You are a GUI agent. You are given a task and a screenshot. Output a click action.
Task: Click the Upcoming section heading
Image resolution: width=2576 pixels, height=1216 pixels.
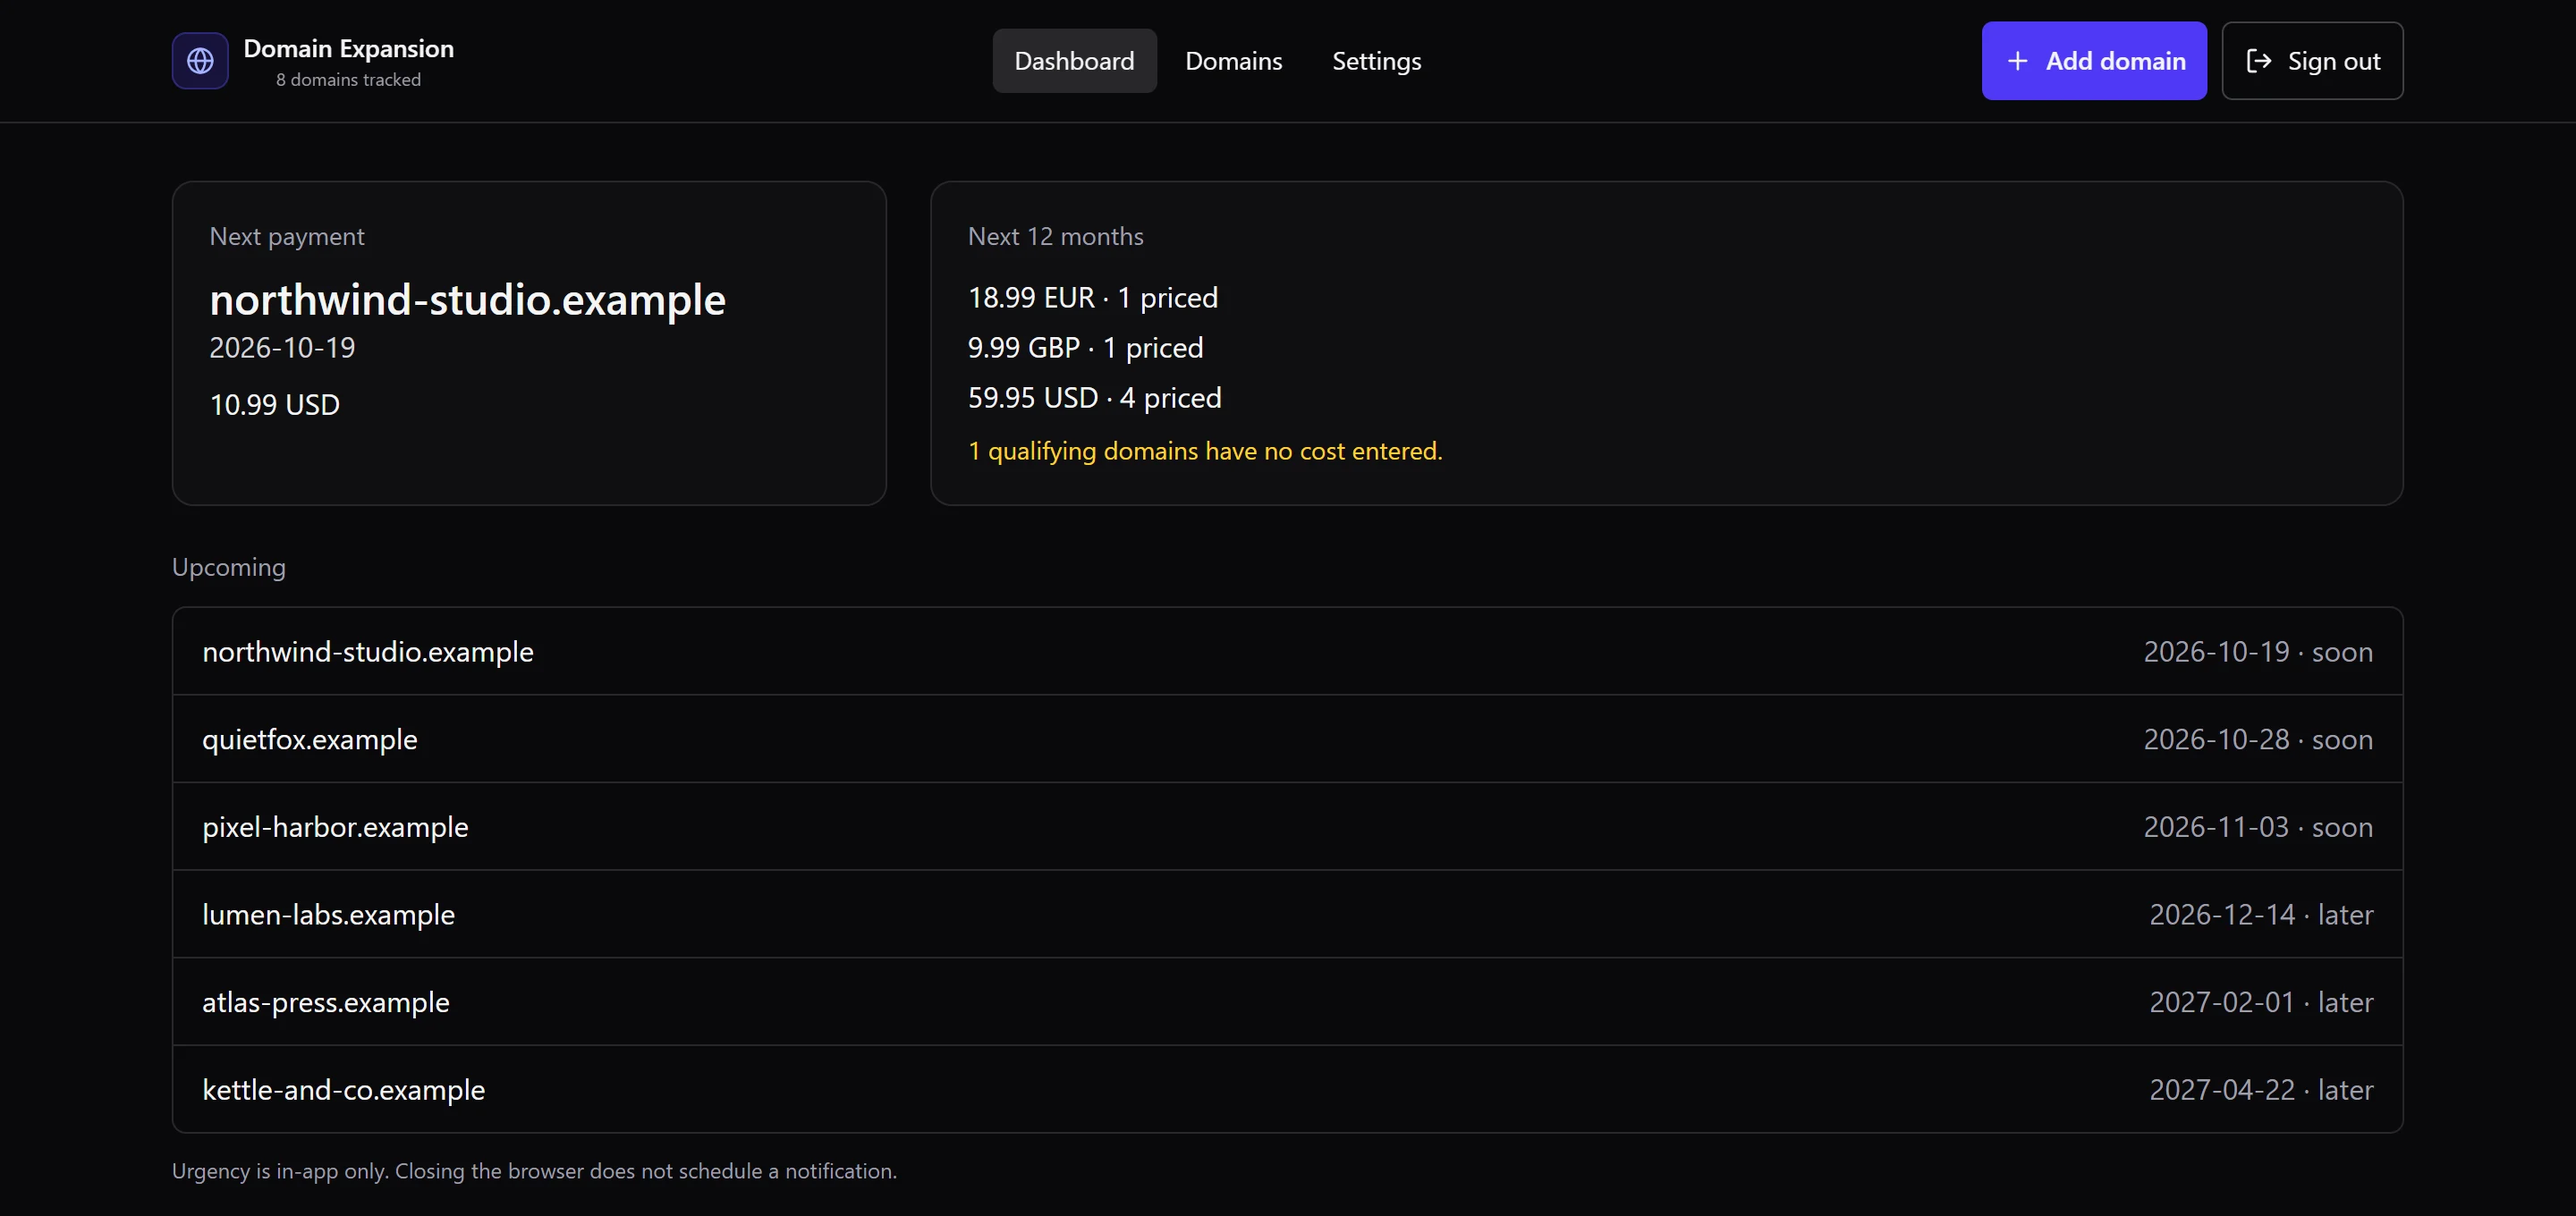[228, 567]
